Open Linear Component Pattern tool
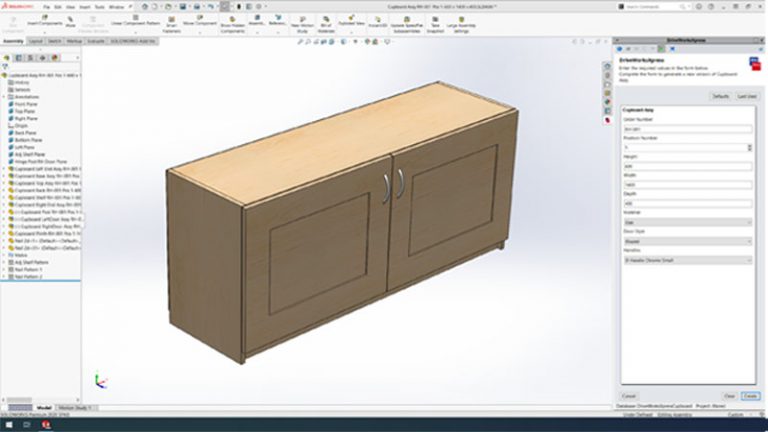The width and height of the screenshot is (768, 432). (x=136, y=21)
